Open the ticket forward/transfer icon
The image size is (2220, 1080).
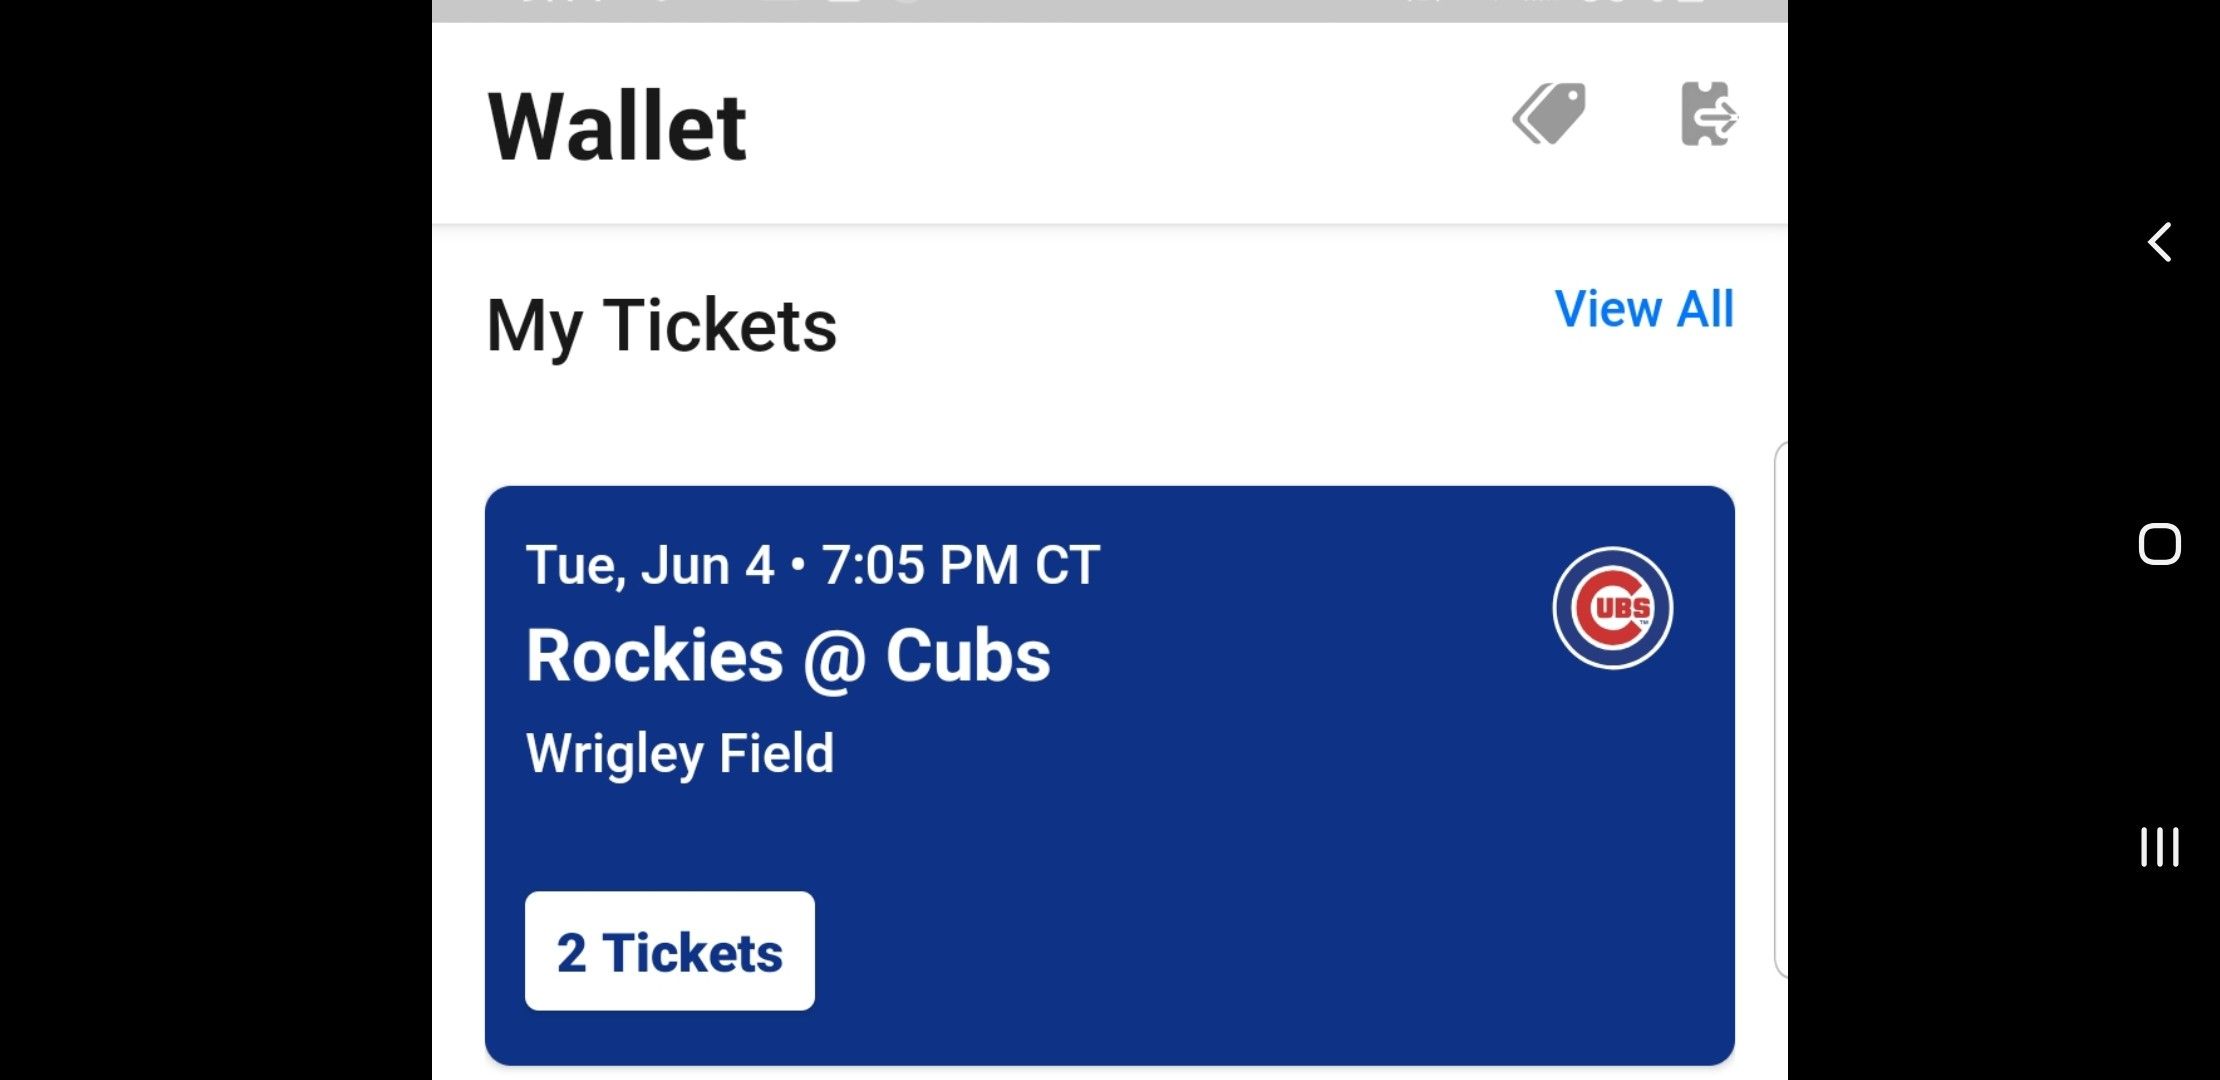coord(1708,115)
